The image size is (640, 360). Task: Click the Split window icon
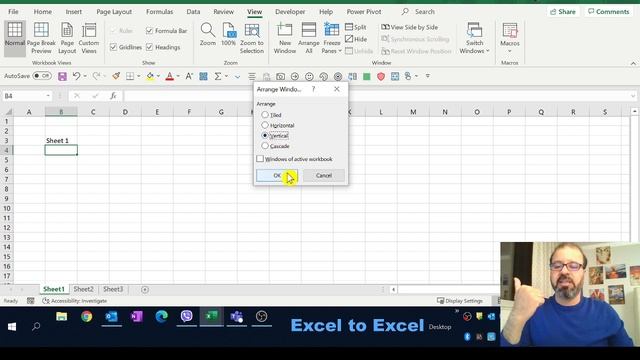(356, 27)
